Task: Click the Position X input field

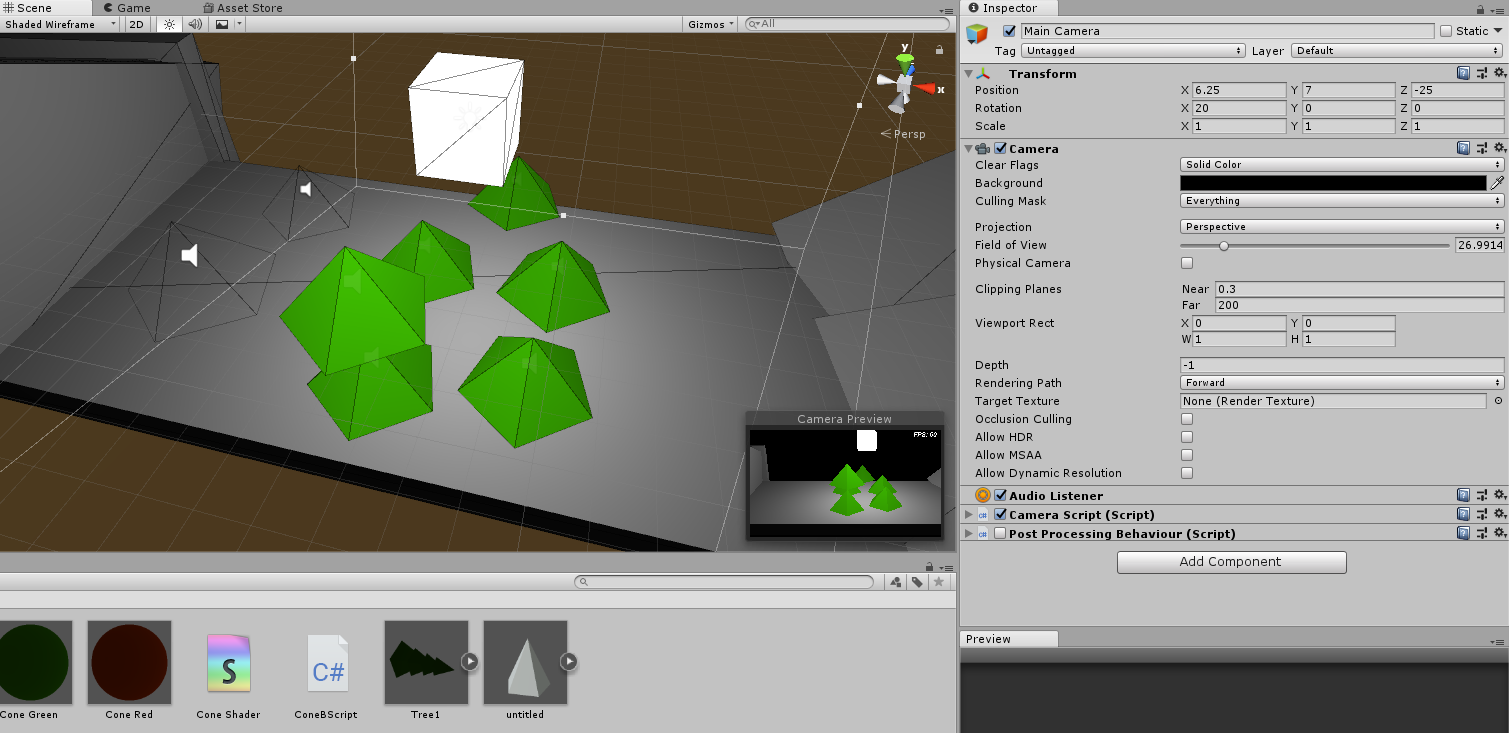Action: (1239, 90)
